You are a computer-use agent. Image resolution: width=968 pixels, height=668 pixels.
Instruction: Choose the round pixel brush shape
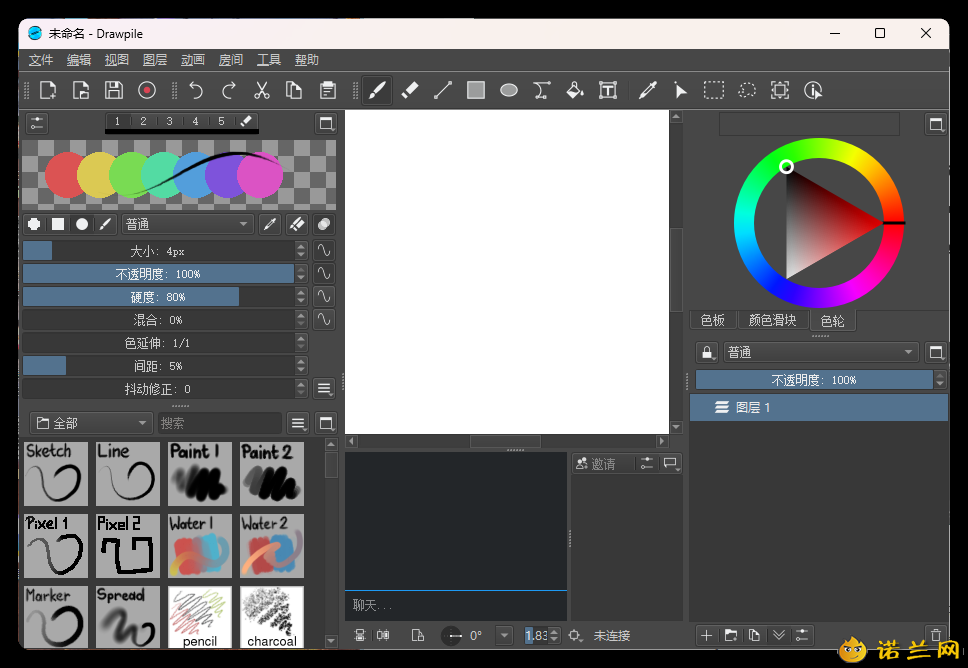click(35, 224)
